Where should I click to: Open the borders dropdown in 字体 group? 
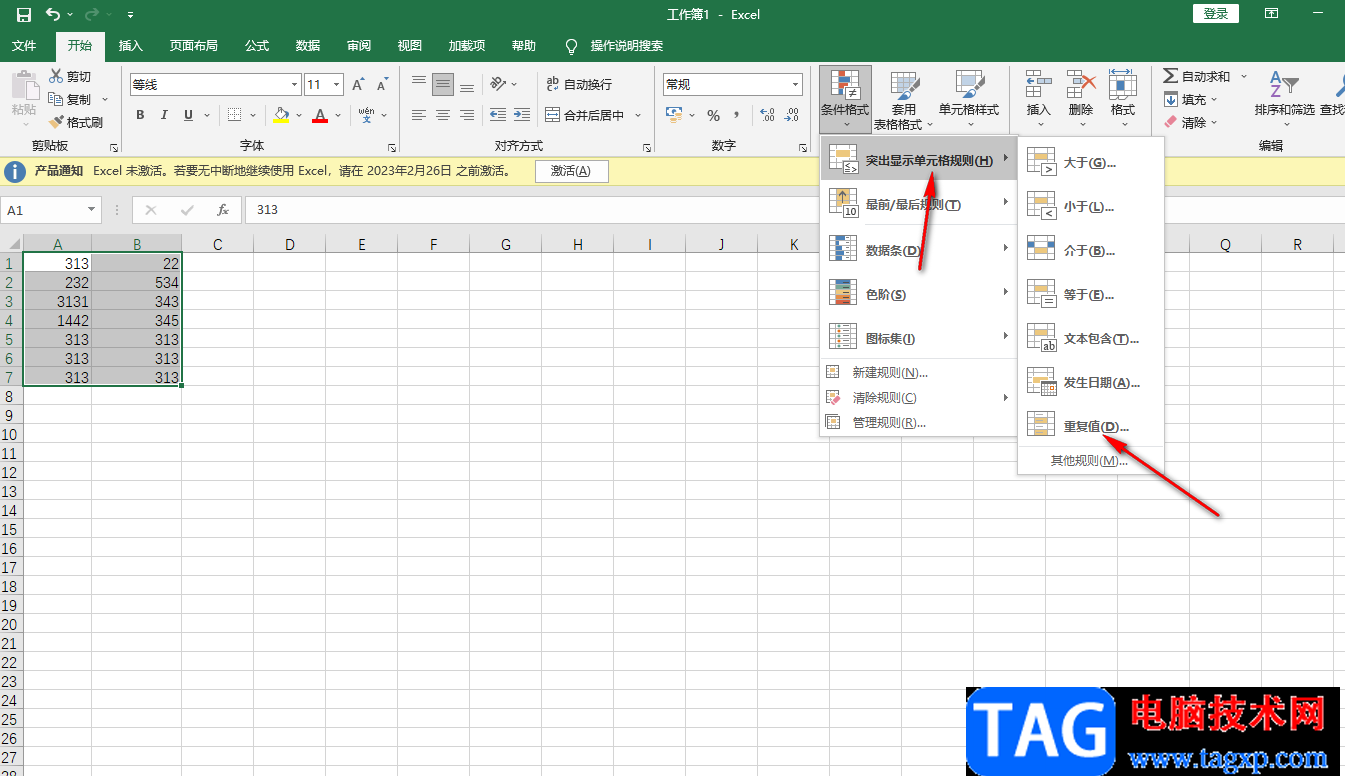point(253,115)
